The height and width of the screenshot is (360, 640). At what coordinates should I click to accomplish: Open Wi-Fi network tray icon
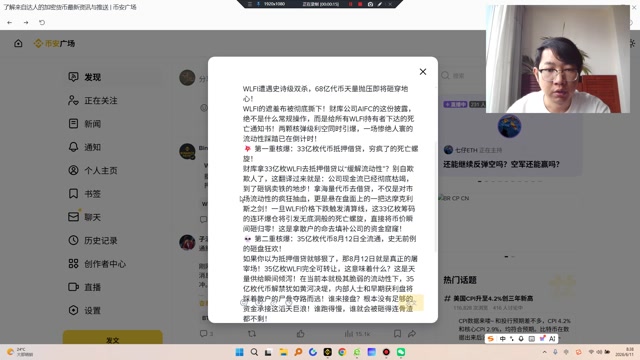[591, 352]
